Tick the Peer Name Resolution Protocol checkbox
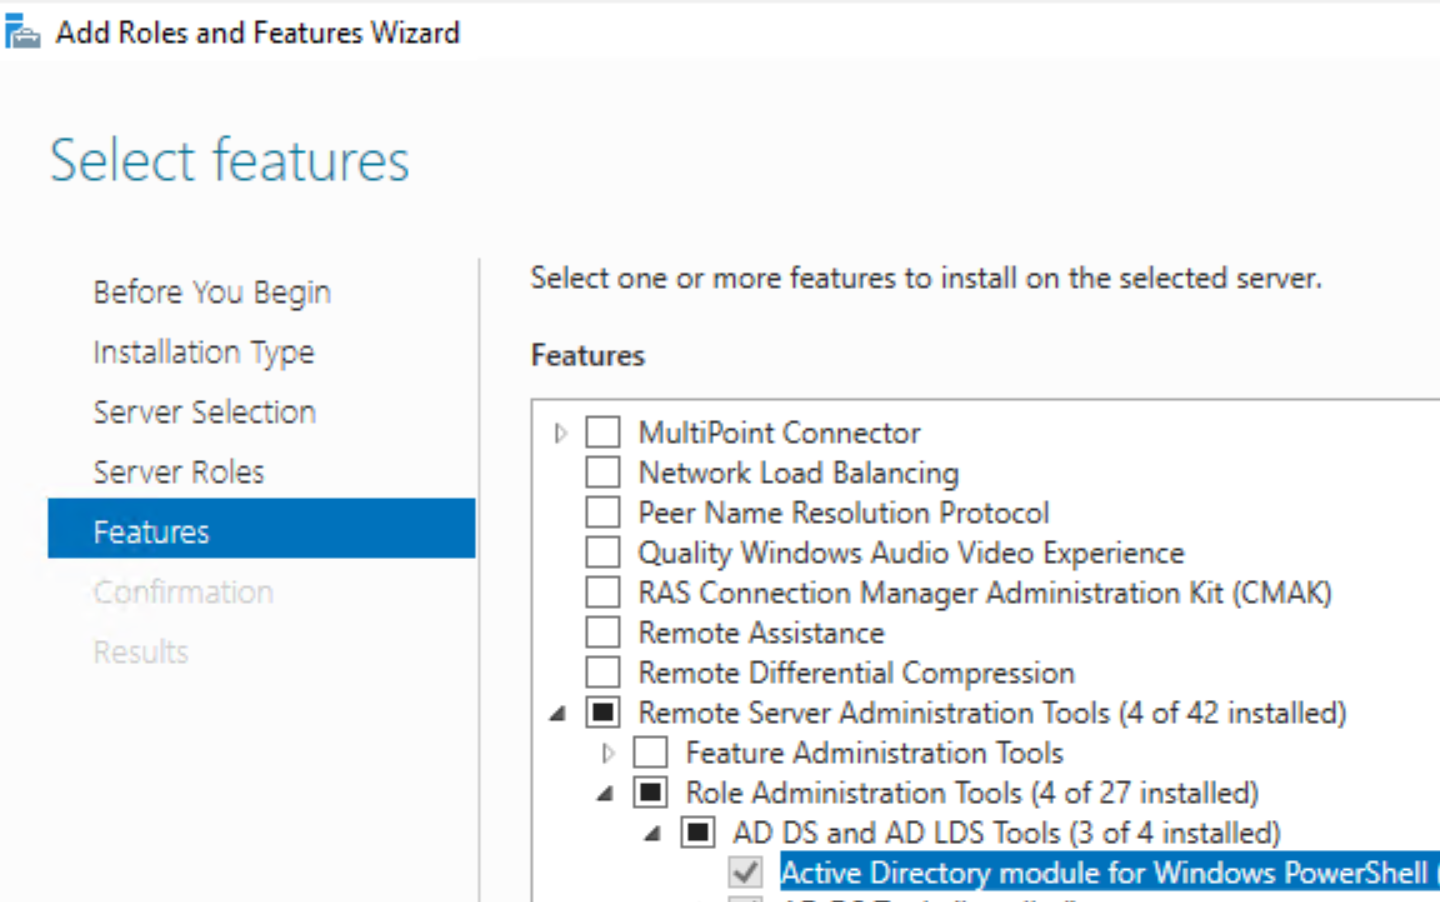Screen dimensions: 1440x902 (602, 512)
